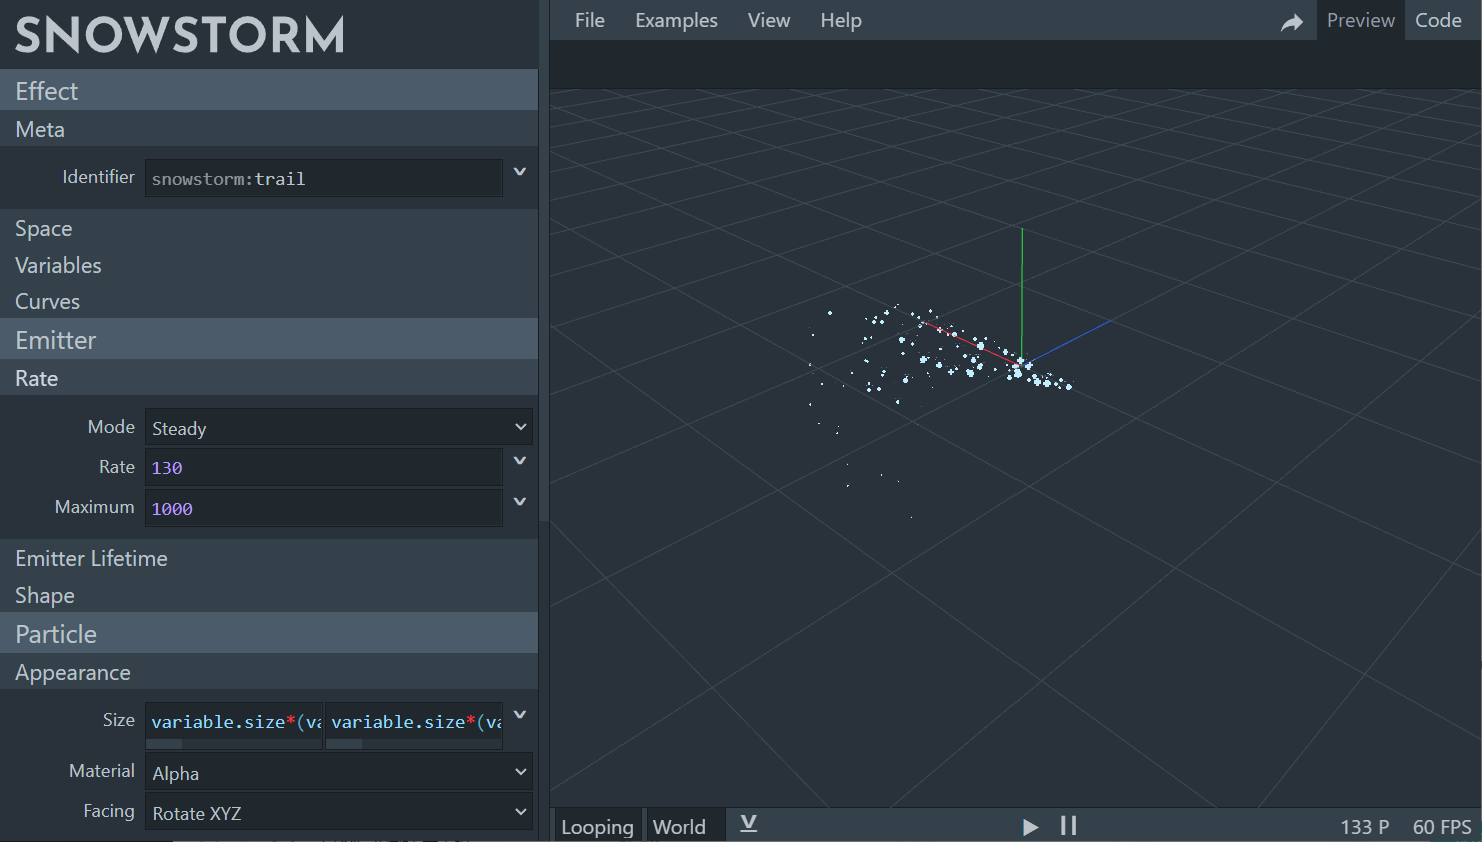The image size is (1482, 842).
Task: Click the 60 FPS readout
Action: coord(1442,827)
